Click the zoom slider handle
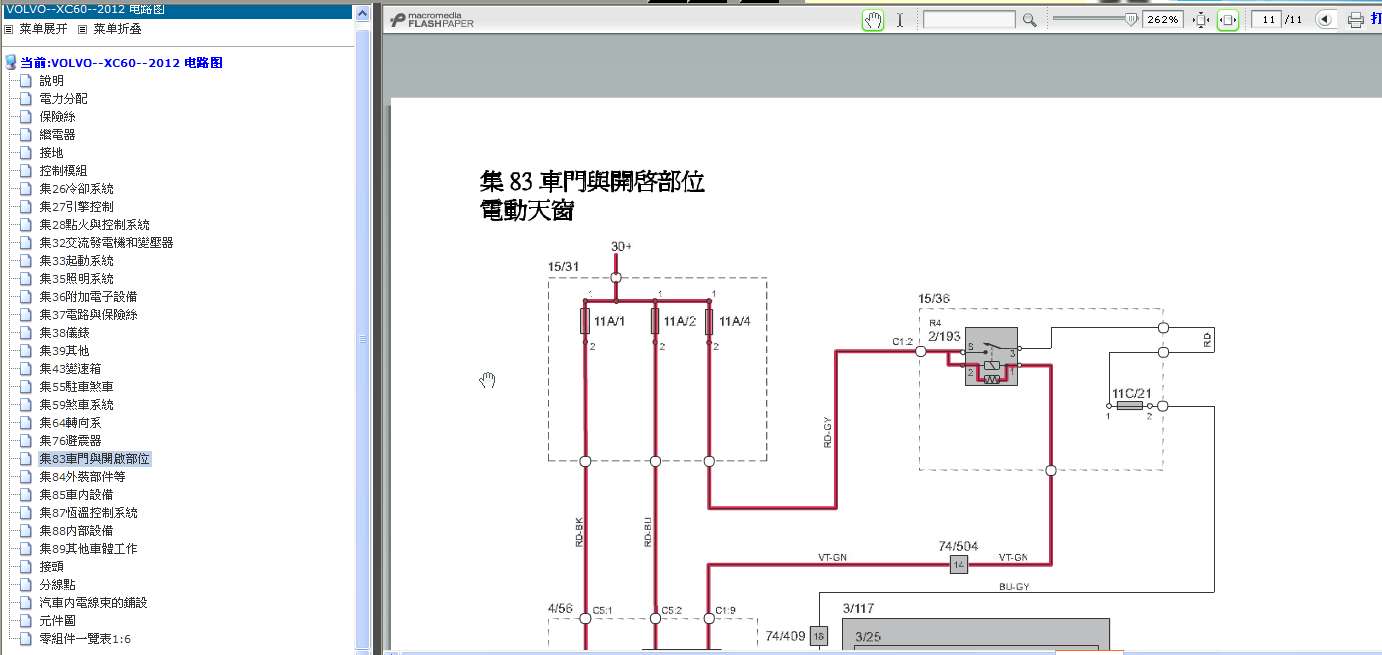Screen dimensions: 1382x655 pos(1132,19)
